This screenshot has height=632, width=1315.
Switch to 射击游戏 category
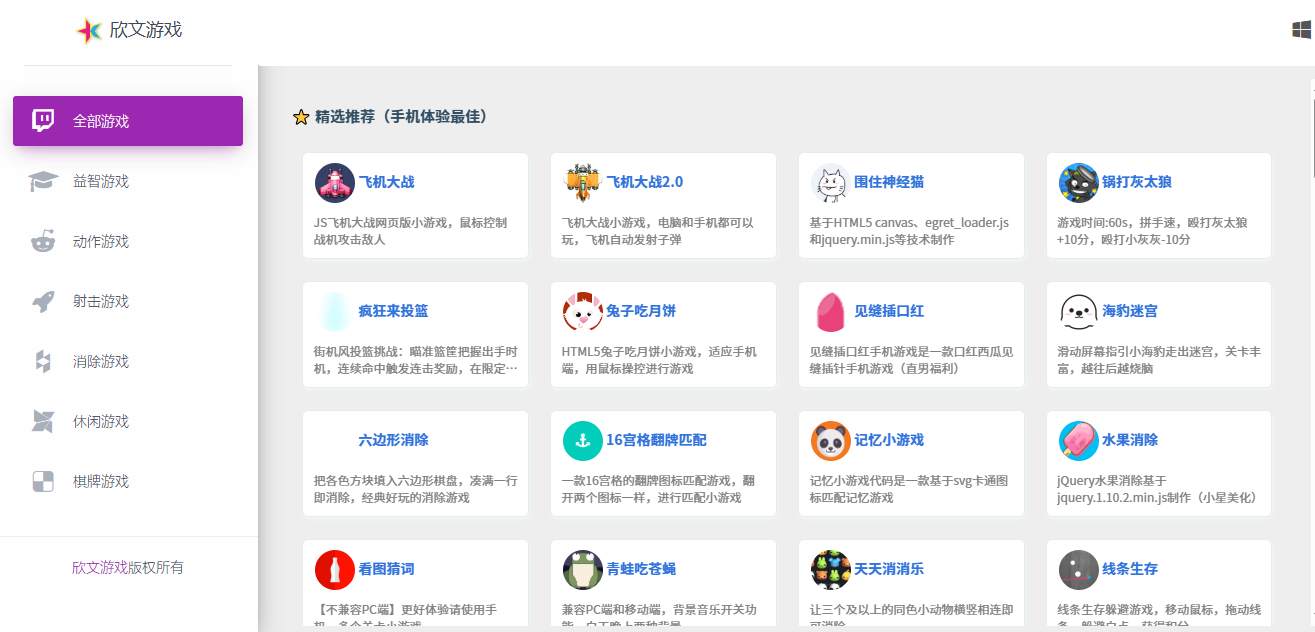click(x=128, y=301)
